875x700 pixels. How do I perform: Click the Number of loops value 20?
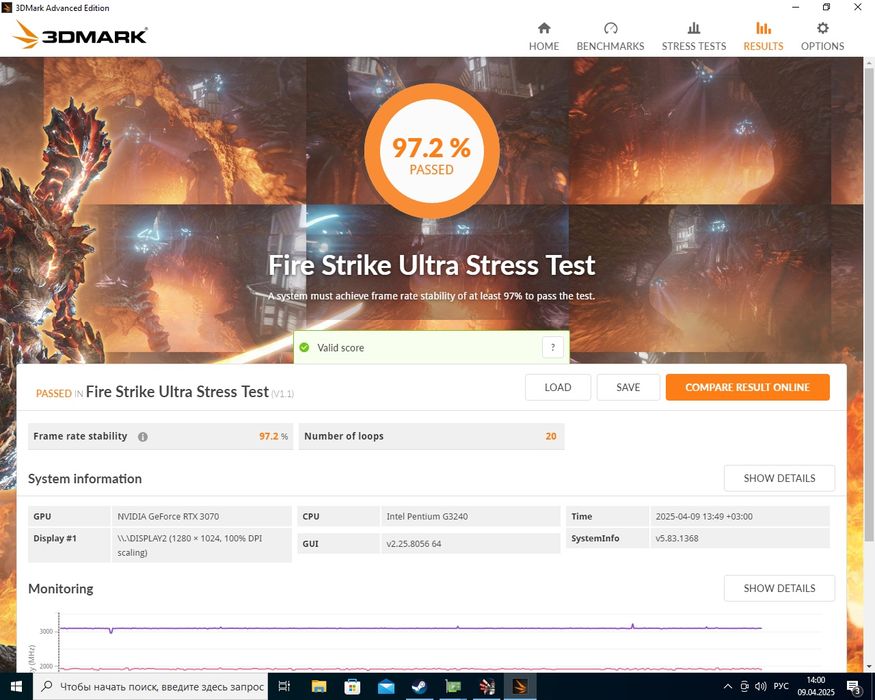pyautogui.click(x=551, y=436)
